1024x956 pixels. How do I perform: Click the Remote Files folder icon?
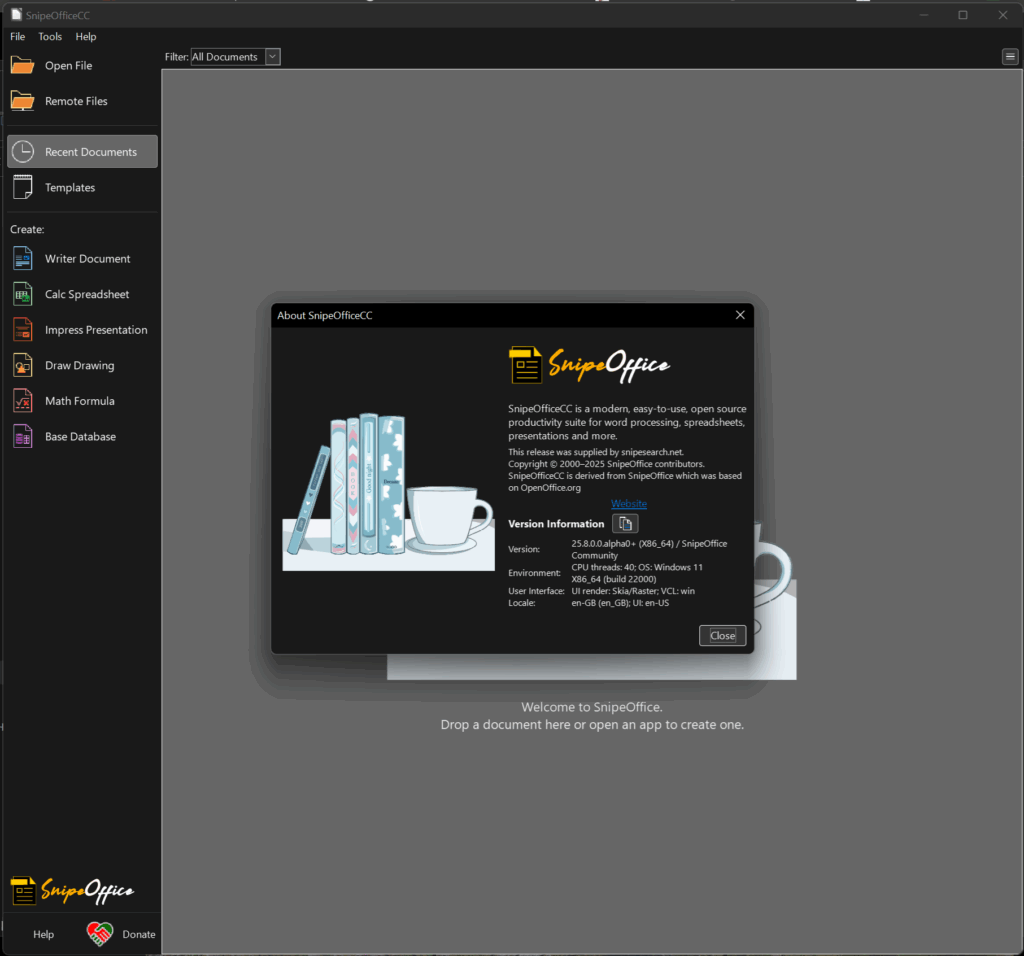tap(22, 101)
